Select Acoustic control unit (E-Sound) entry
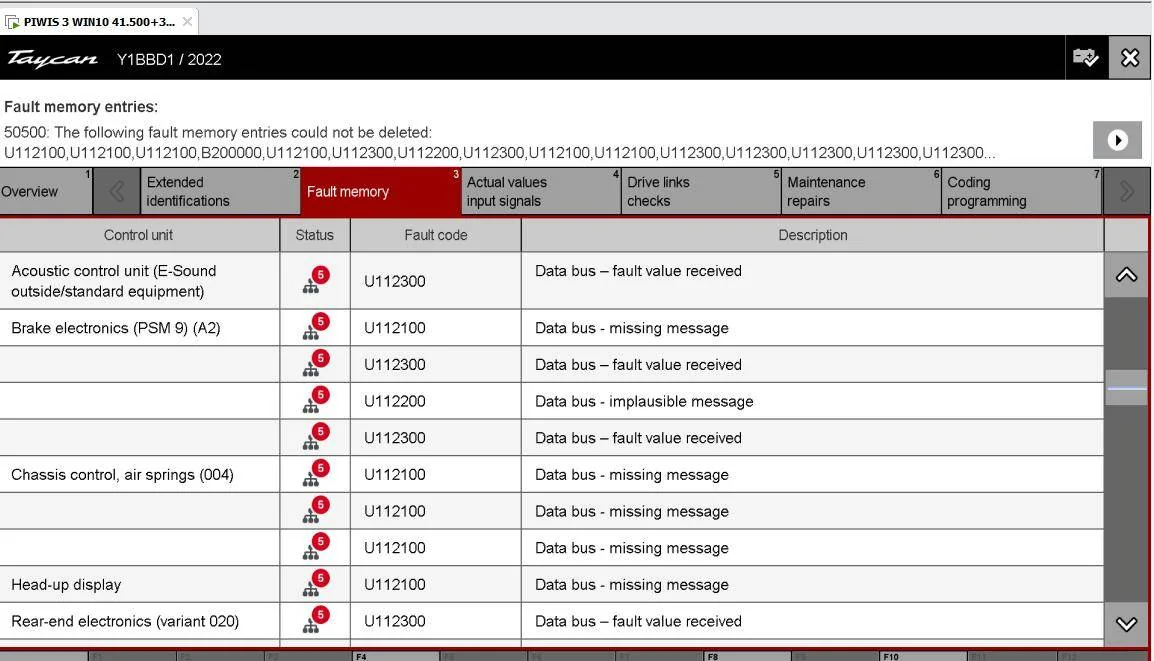The width and height of the screenshot is (1154, 661). tap(114, 281)
